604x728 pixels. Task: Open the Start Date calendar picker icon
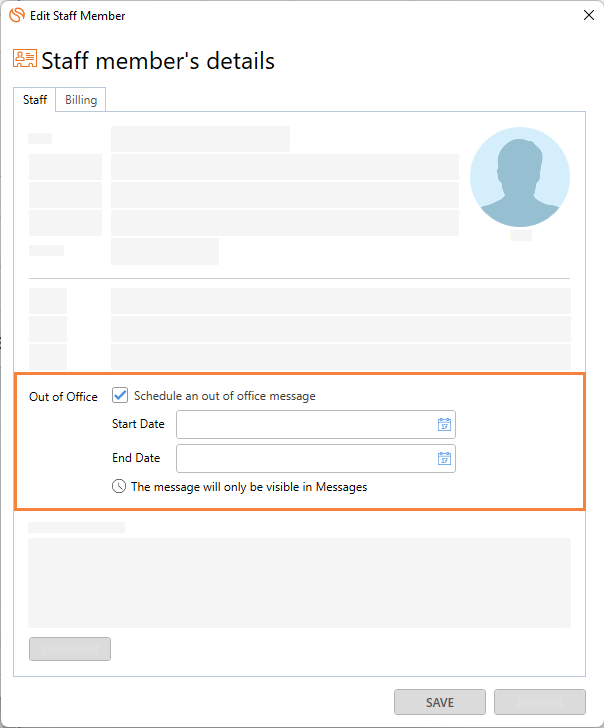444,424
